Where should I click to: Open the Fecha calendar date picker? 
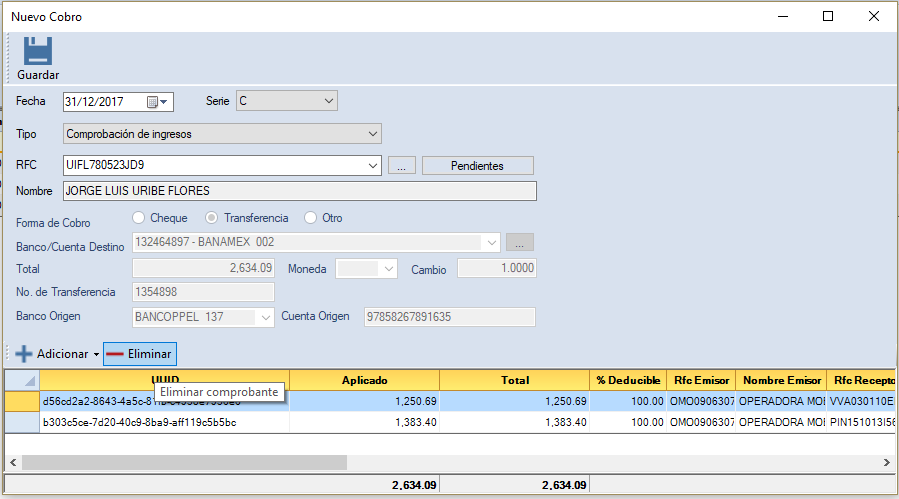pyautogui.click(x=158, y=101)
